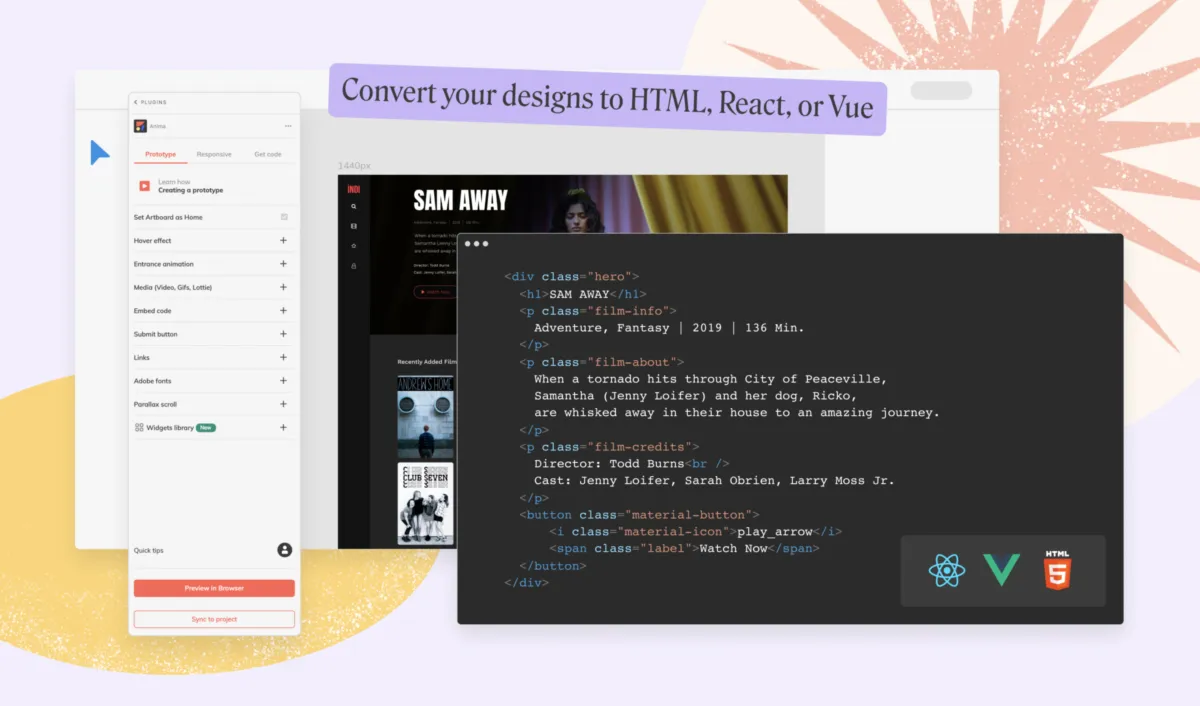Switch to the Get code tab
The width and height of the screenshot is (1200, 706).
click(x=268, y=154)
